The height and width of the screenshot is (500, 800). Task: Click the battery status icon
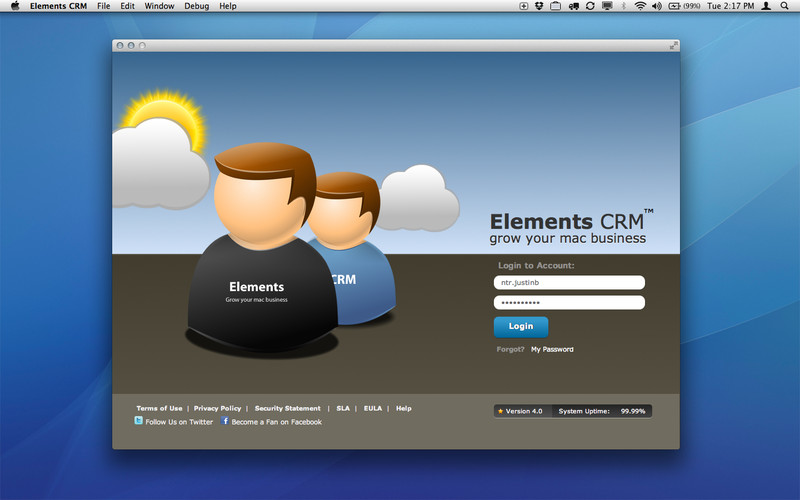pos(684,6)
